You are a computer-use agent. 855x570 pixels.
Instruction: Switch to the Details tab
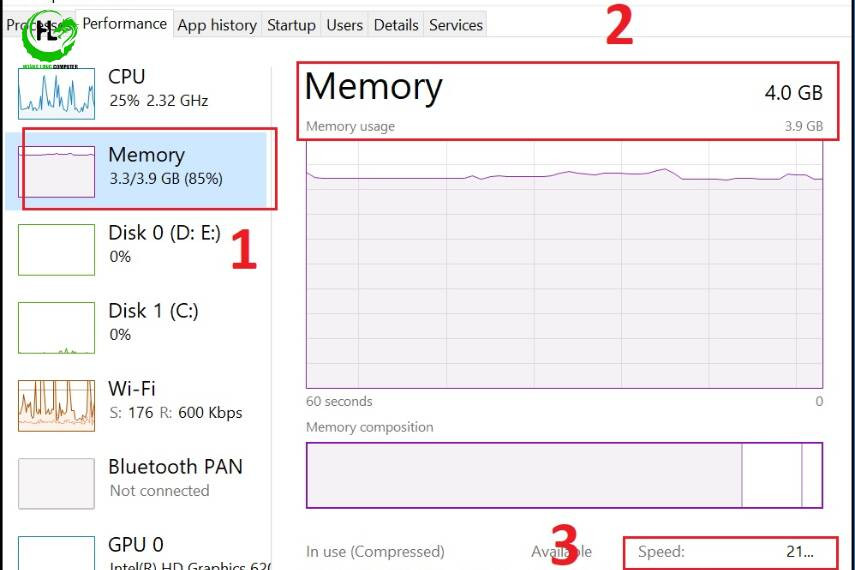396,25
